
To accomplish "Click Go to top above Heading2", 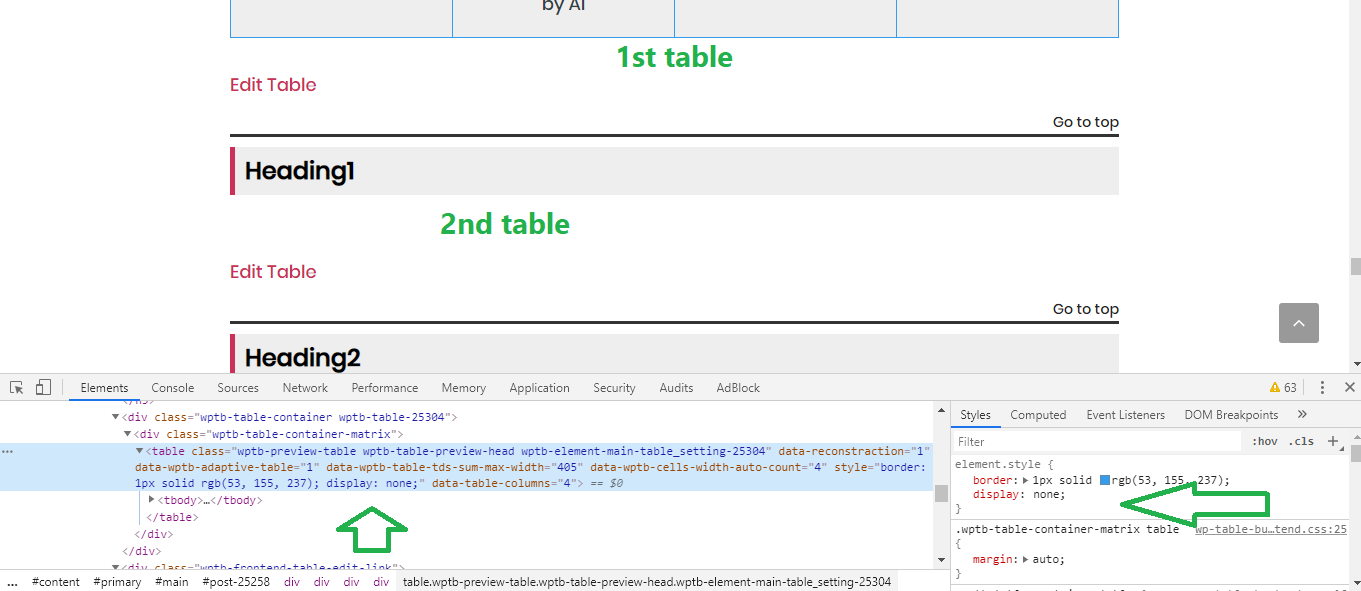I will (x=1085, y=309).
